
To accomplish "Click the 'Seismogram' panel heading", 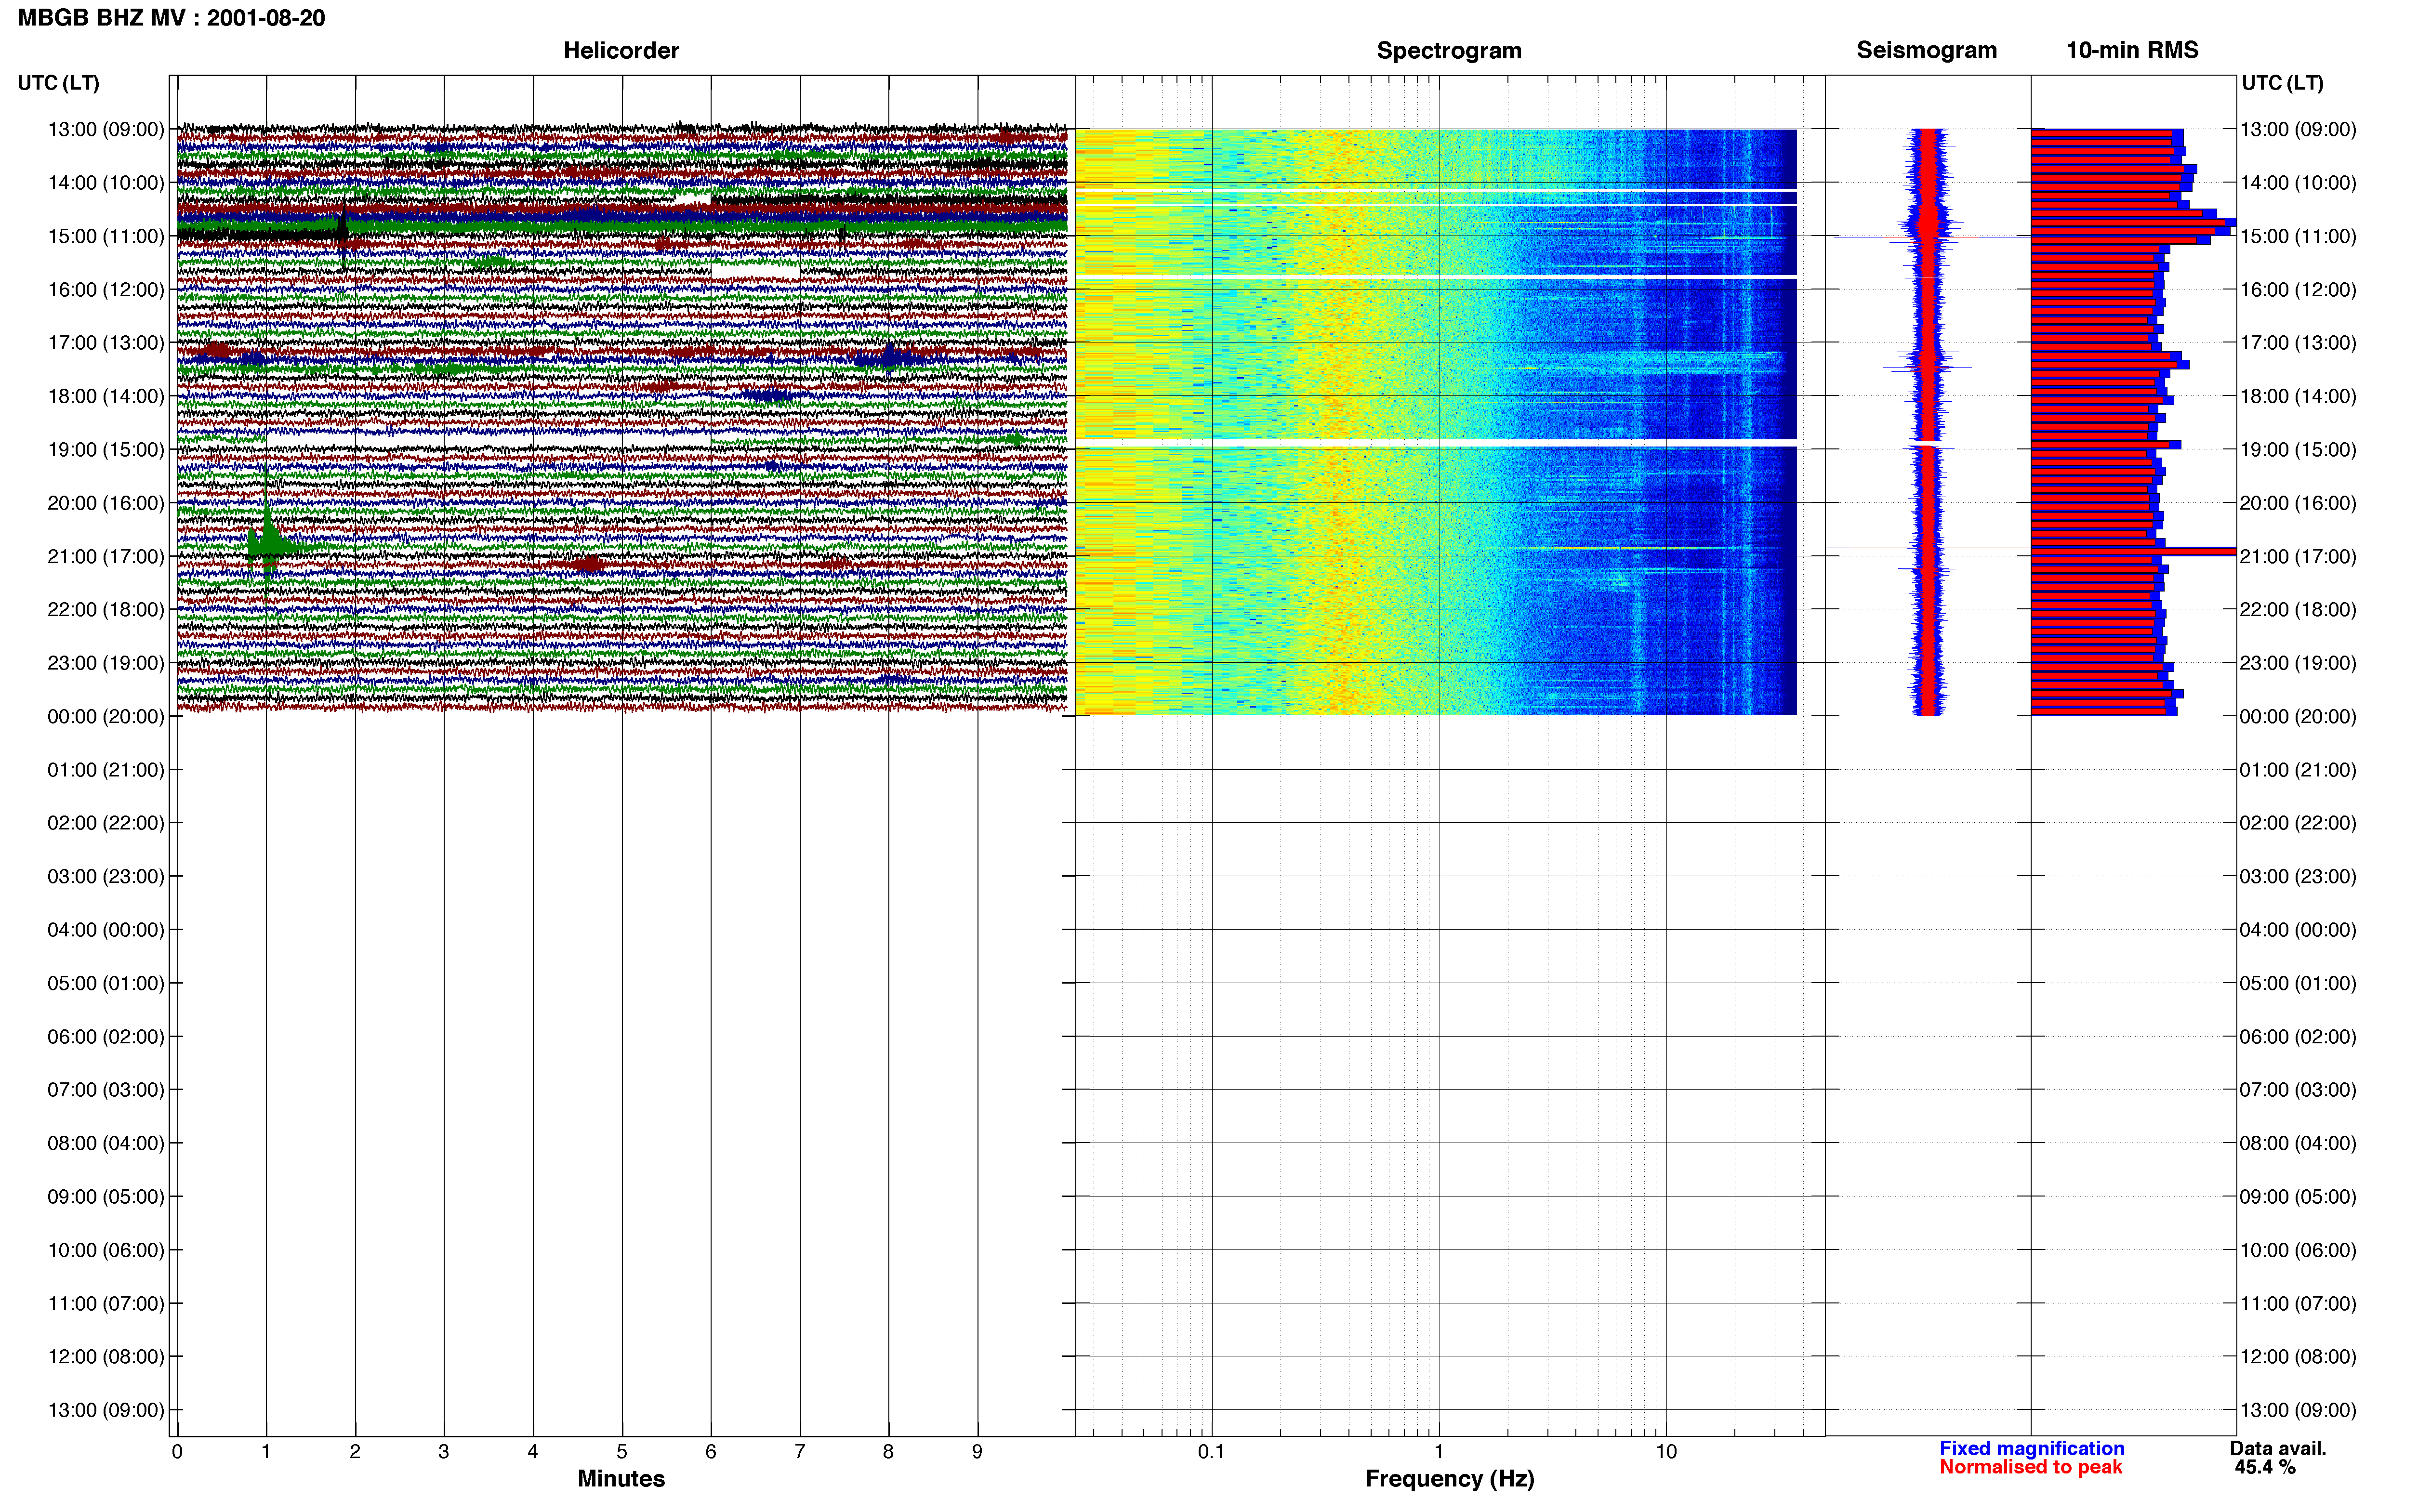I will click(x=1926, y=50).
